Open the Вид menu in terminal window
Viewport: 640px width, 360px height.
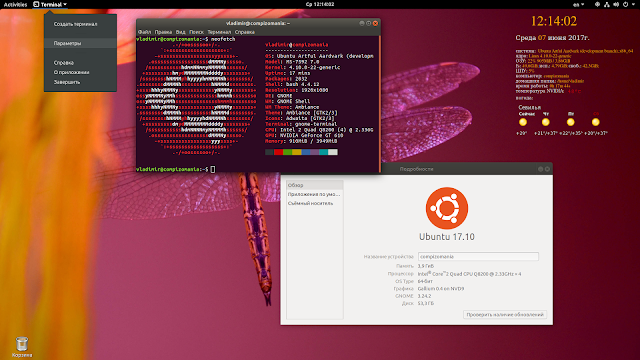180,32
